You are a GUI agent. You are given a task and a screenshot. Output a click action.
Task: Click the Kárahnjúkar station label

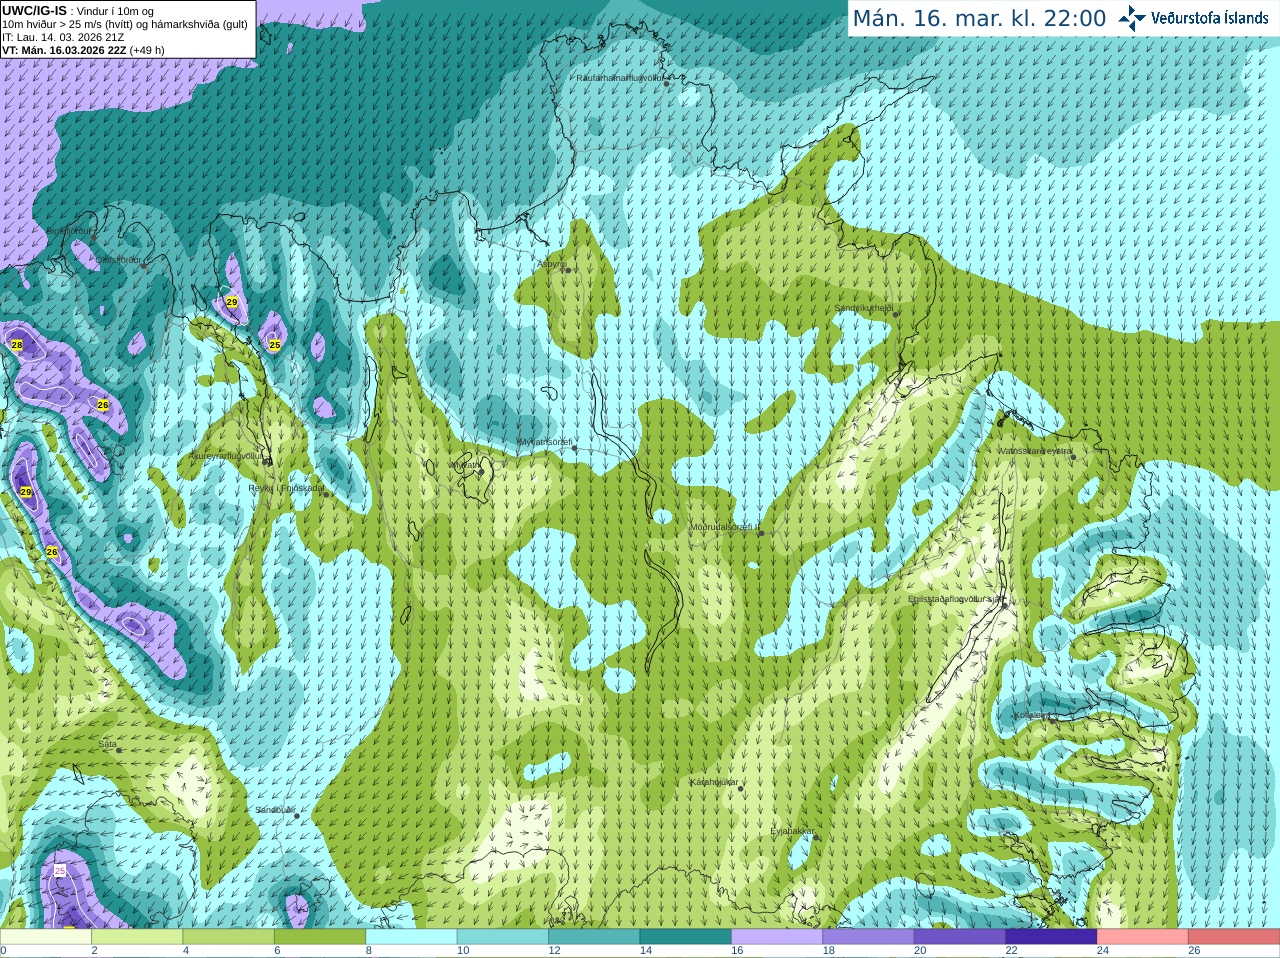tap(714, 782)
